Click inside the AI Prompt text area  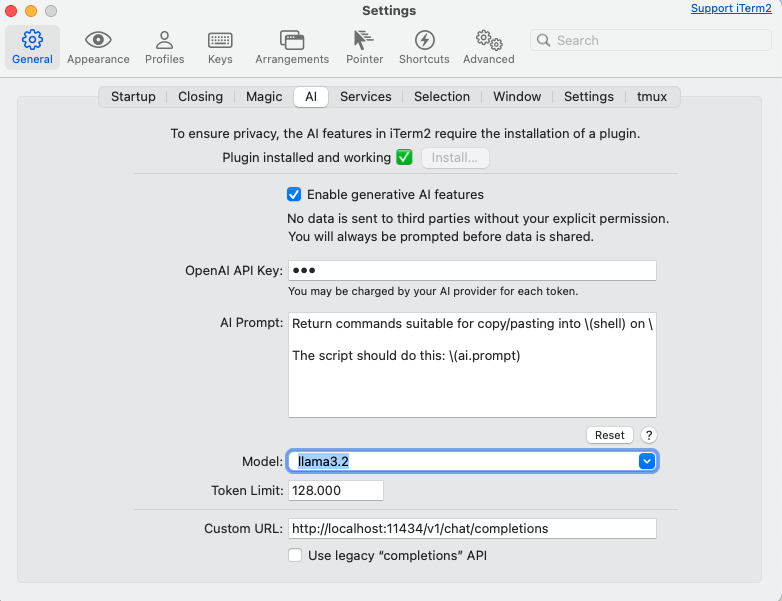[x=472, y=365]
